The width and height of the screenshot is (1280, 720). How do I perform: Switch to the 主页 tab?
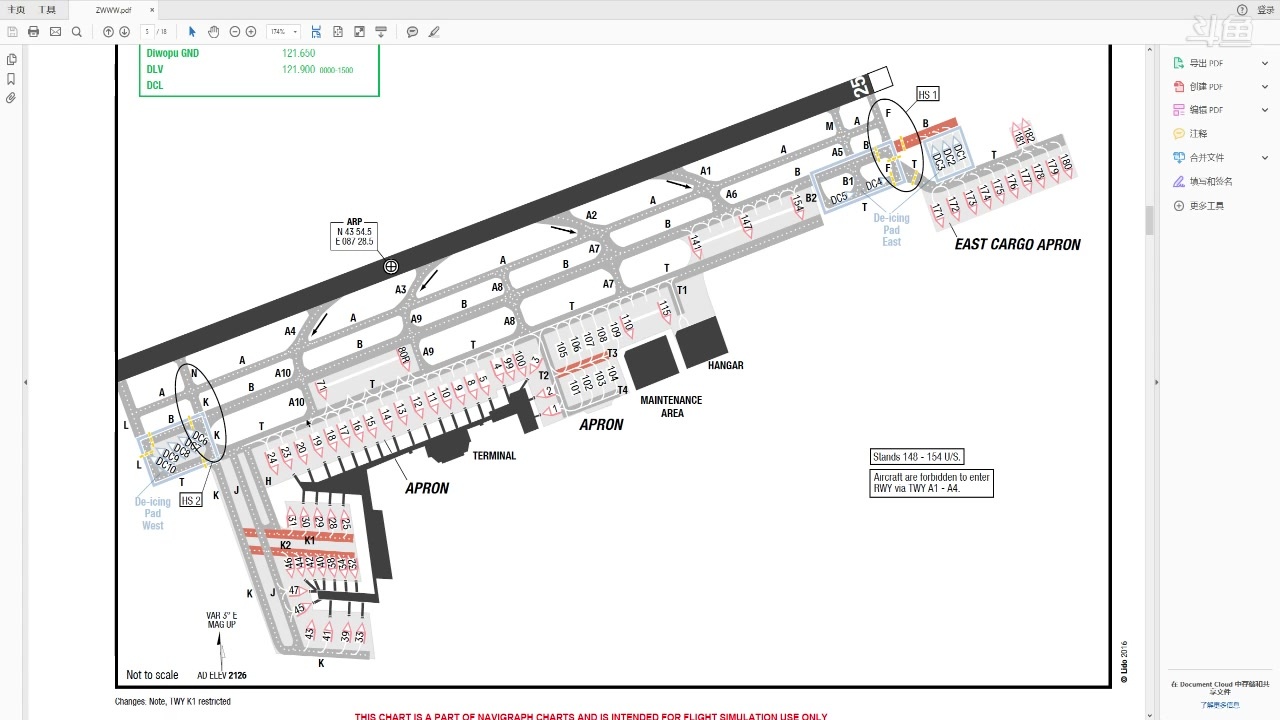tap(16, 9)
